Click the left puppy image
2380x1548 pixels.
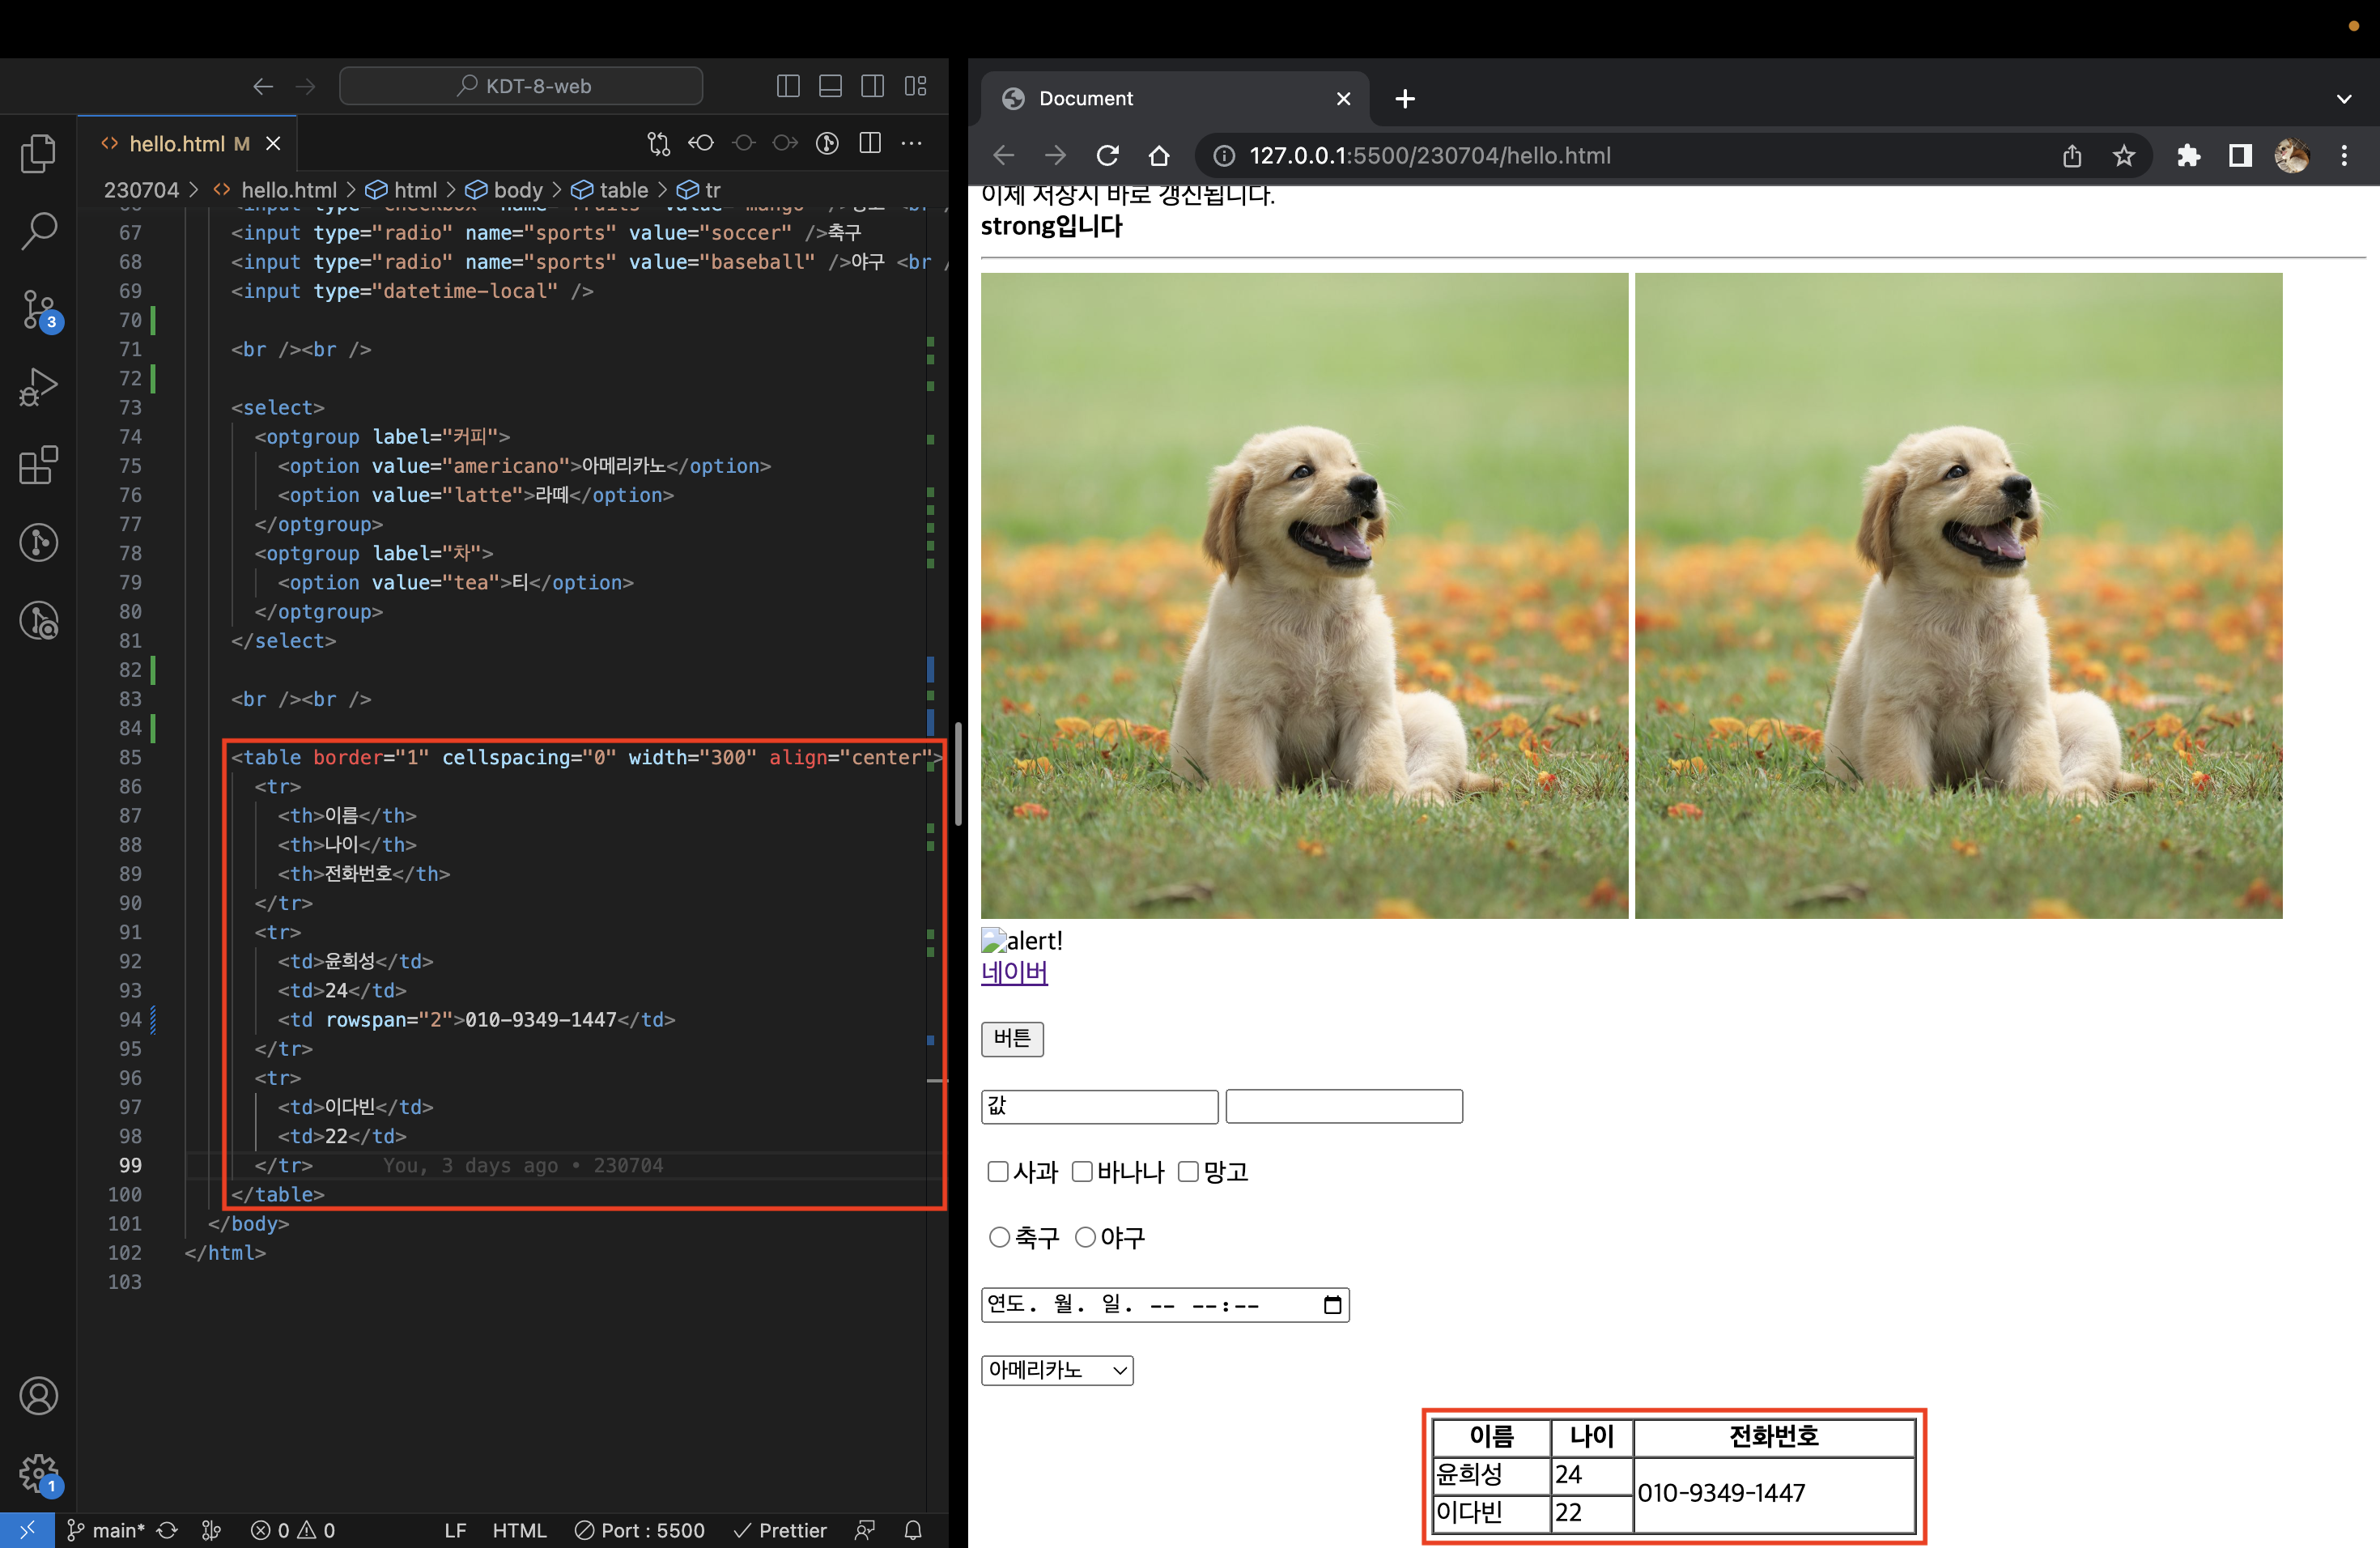tap(1304, 595)
